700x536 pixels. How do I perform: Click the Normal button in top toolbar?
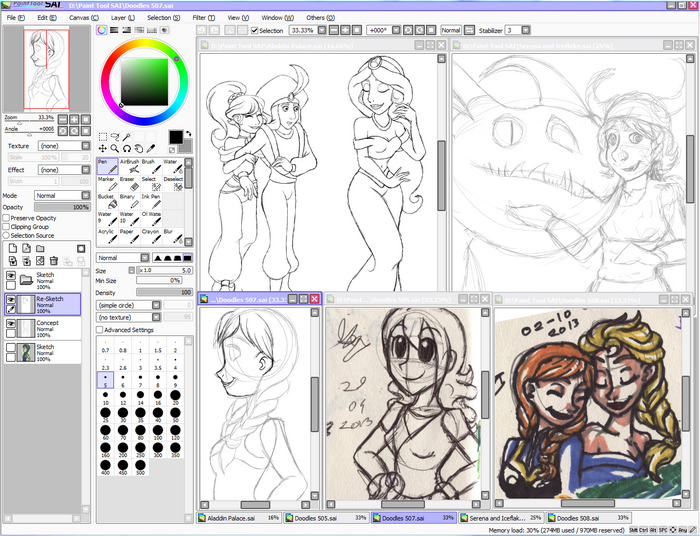(450, 30)
